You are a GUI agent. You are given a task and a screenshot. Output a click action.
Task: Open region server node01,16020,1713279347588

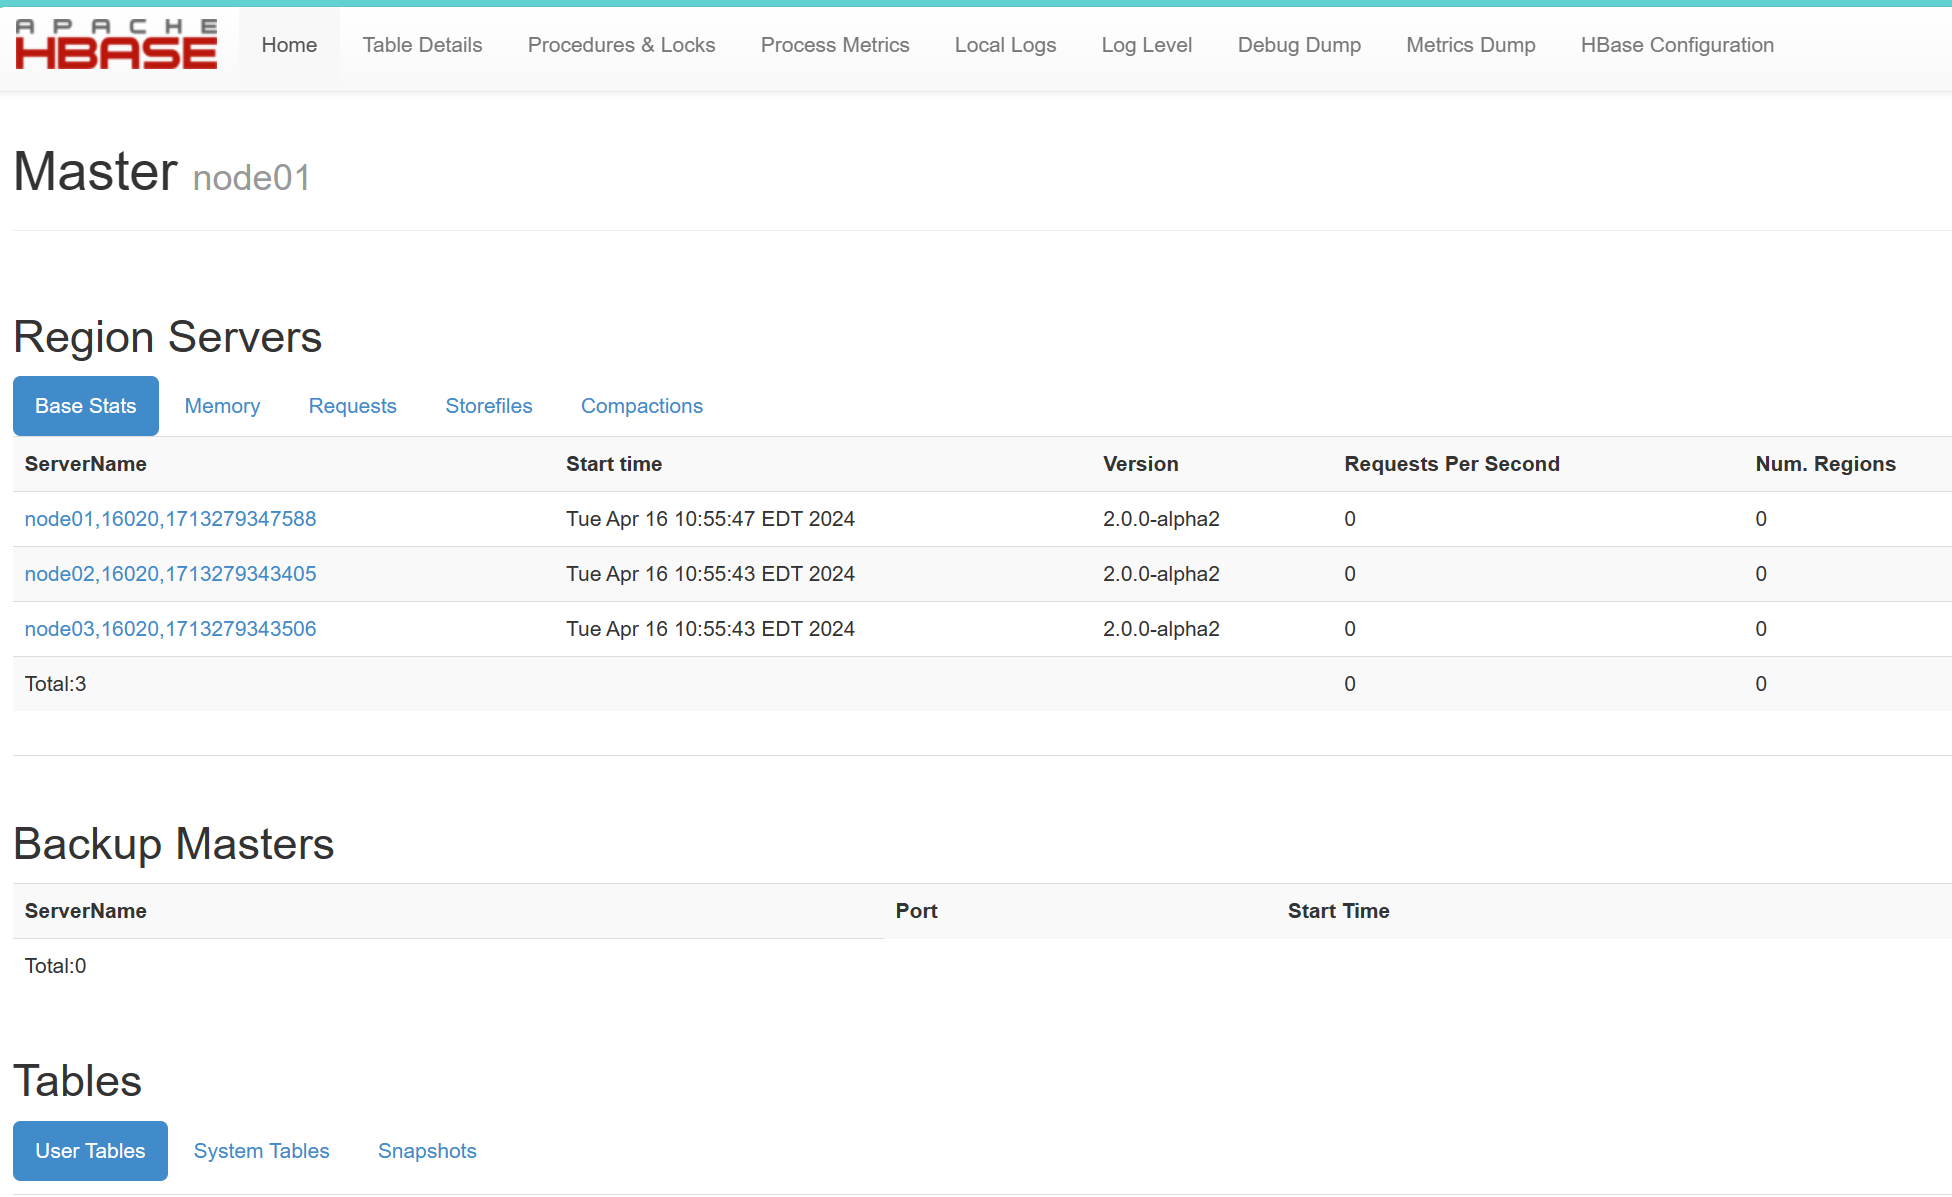(170, 519)
